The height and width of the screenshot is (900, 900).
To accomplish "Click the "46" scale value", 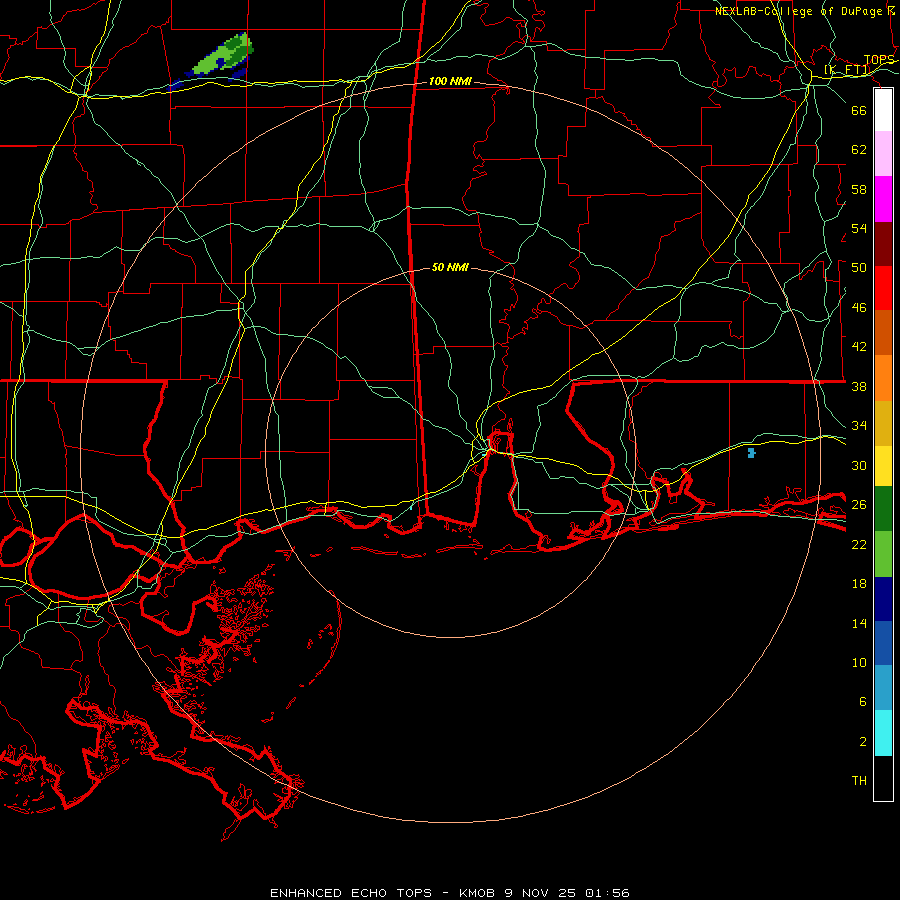I will pyautogui.click(x=859, y=307).
